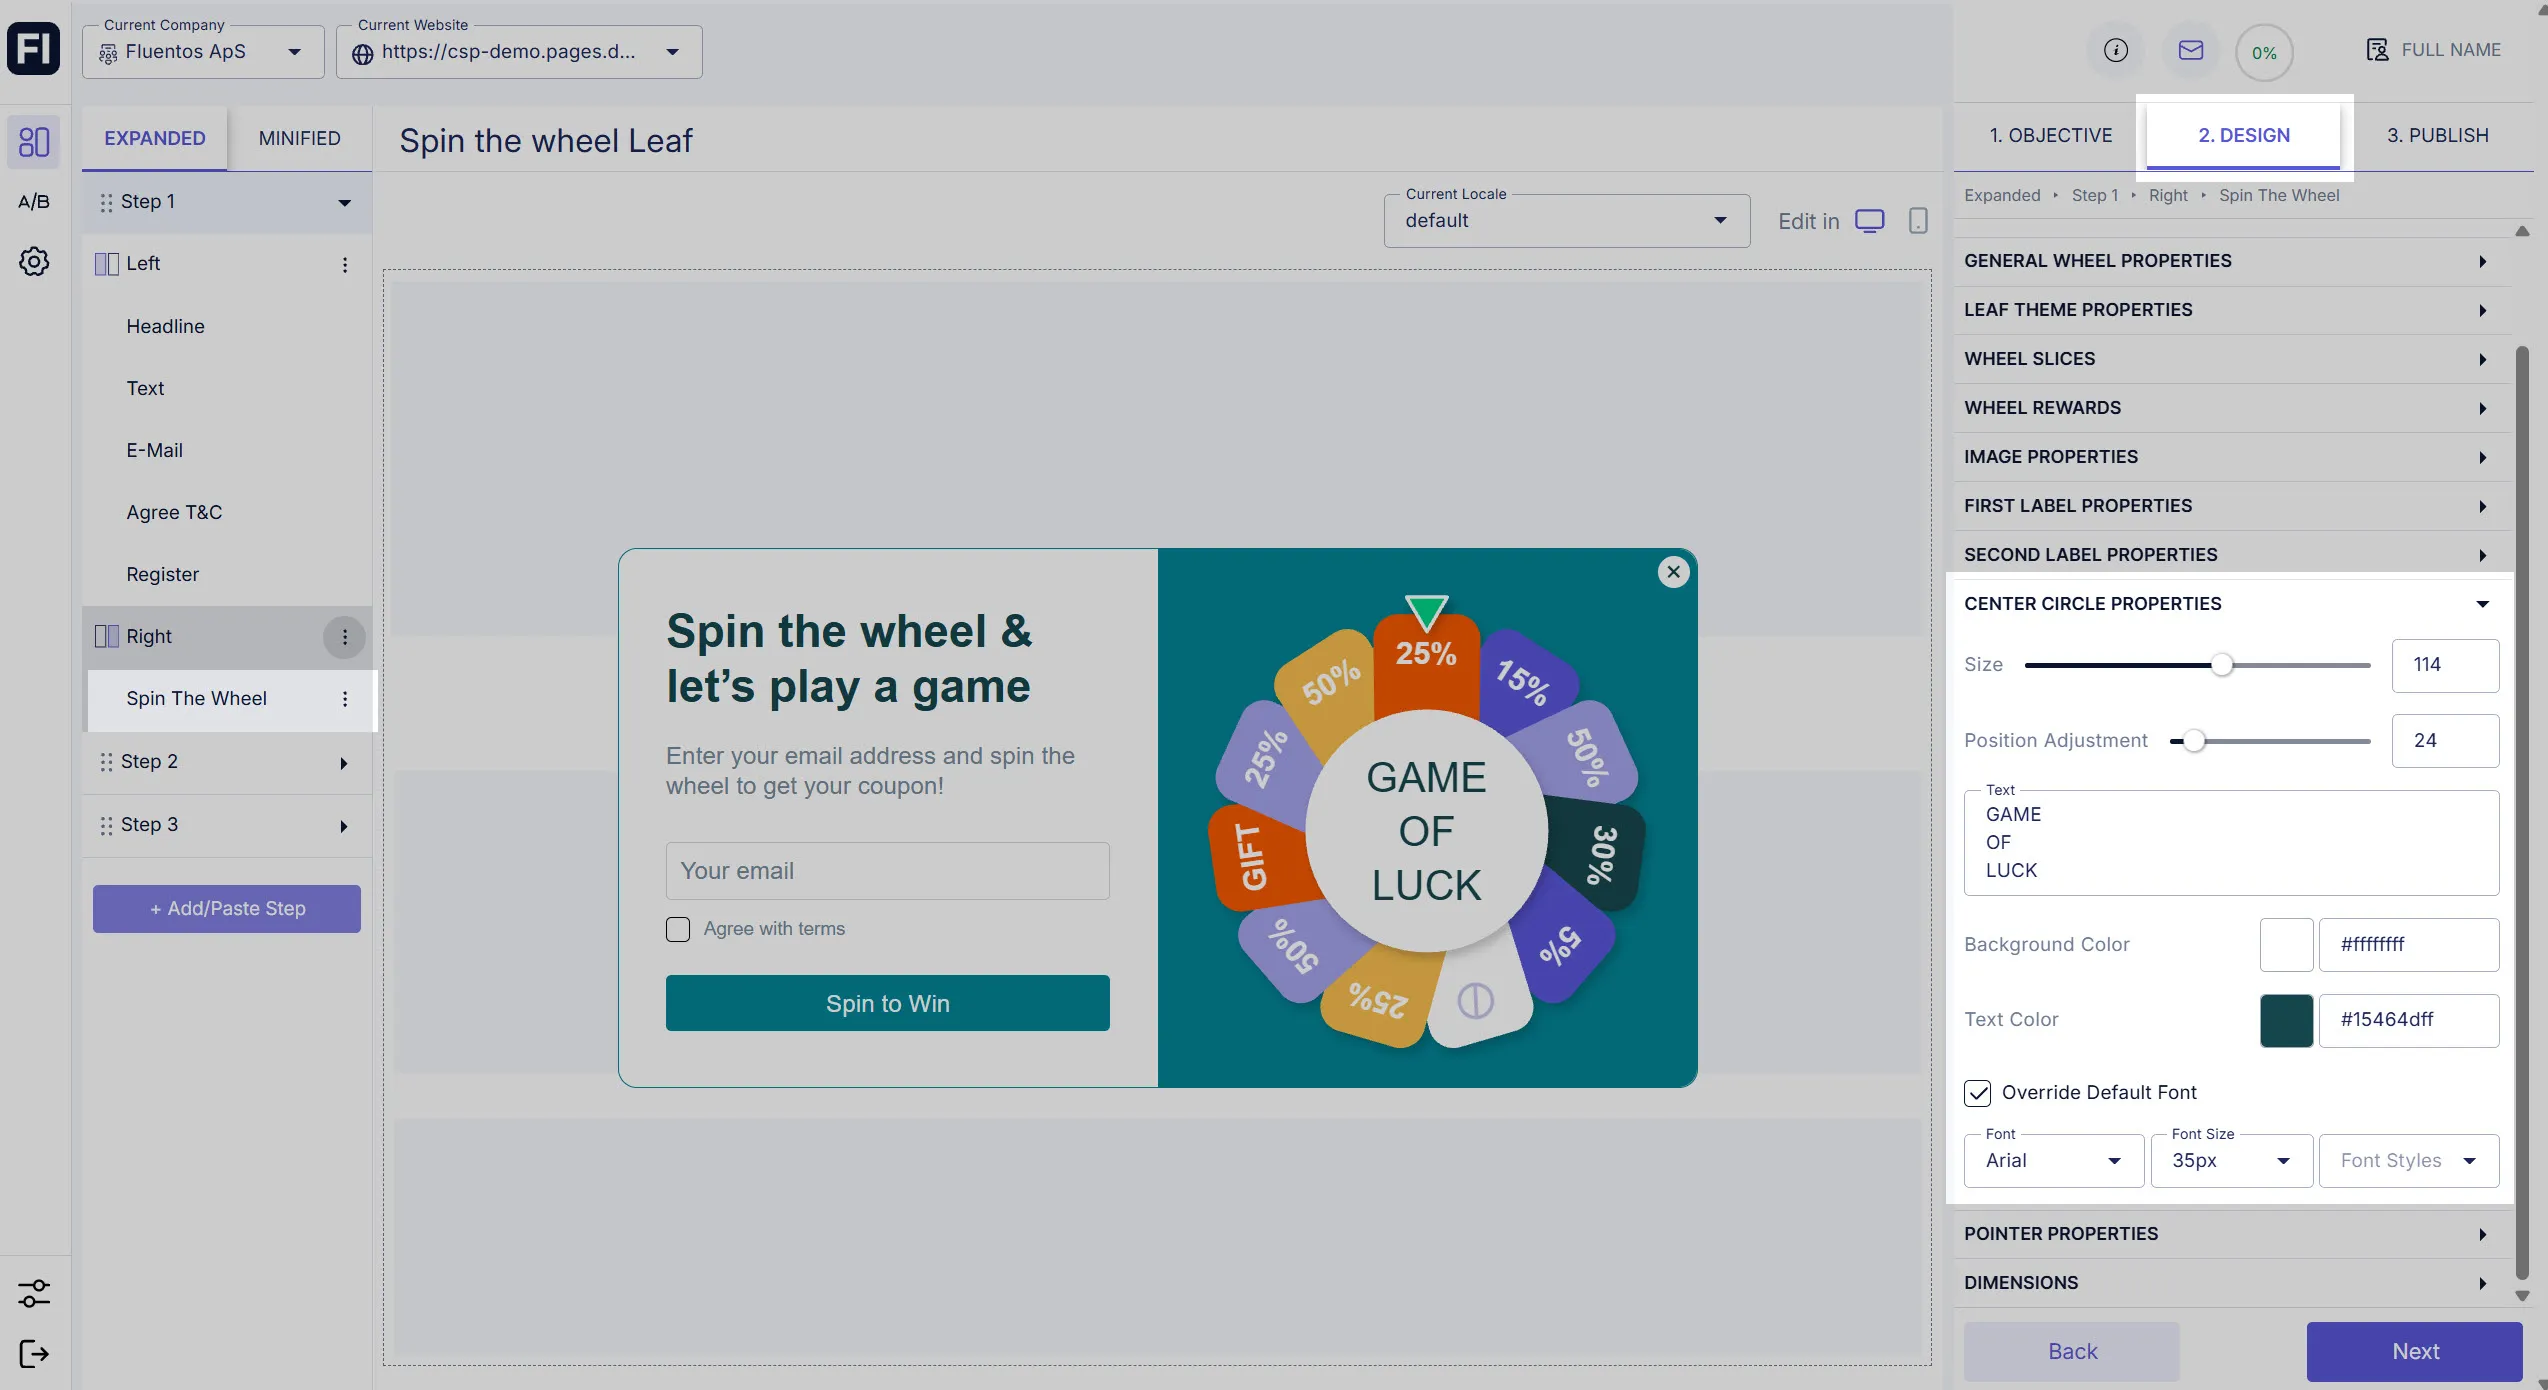Click the Step 2 drag handle

click(106, 762)
